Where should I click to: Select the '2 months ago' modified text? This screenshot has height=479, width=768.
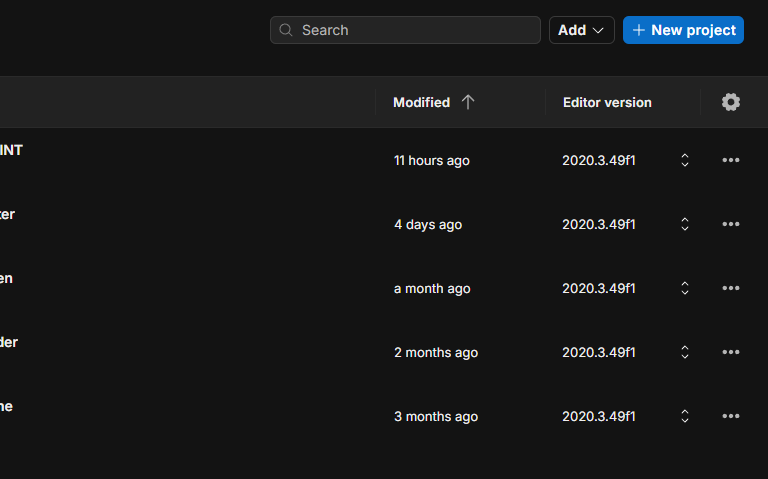[x=436, y=353]
